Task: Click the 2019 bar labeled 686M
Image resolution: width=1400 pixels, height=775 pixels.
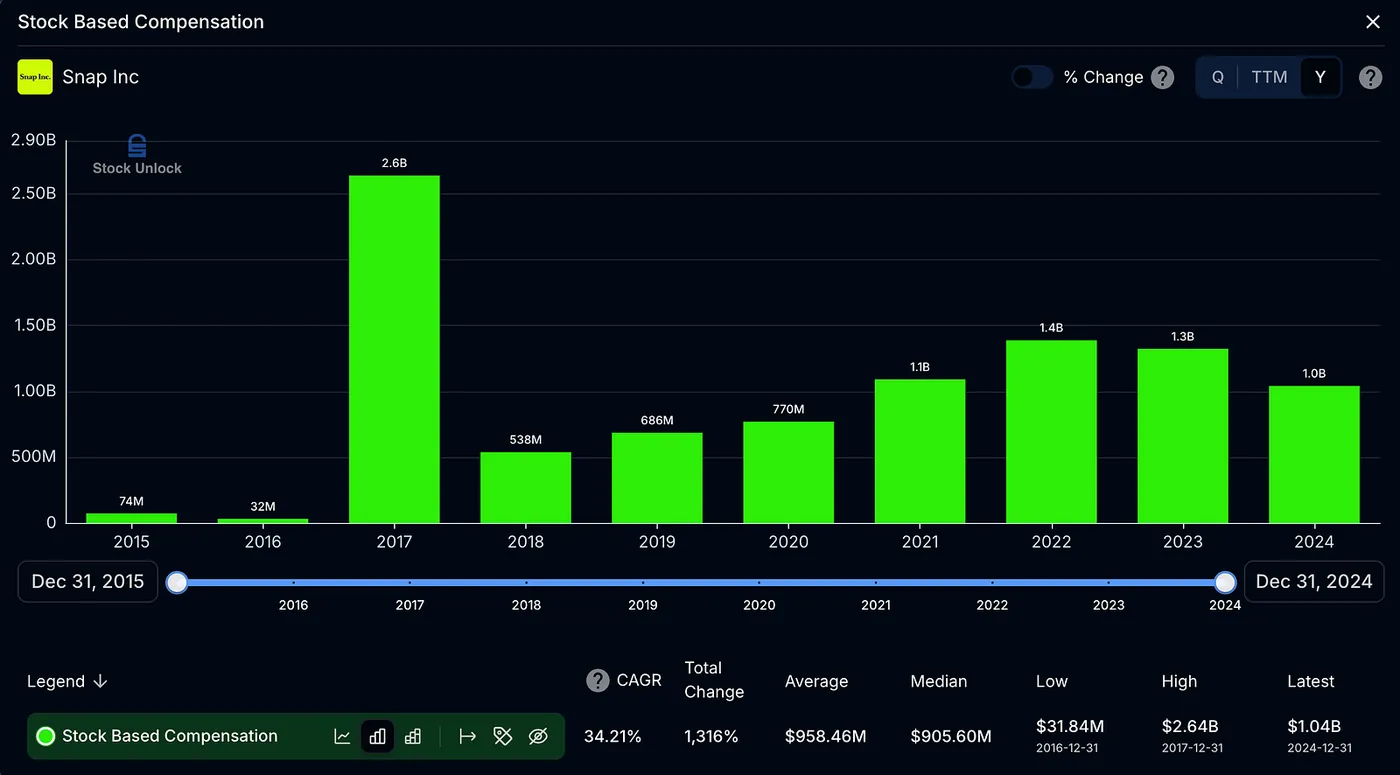Action: [657, 478]
